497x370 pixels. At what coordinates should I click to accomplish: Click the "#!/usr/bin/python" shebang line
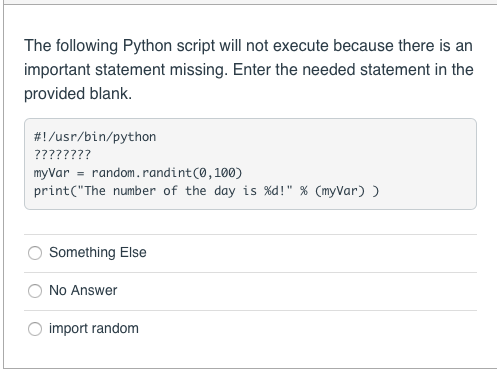[x=95, y=137]
